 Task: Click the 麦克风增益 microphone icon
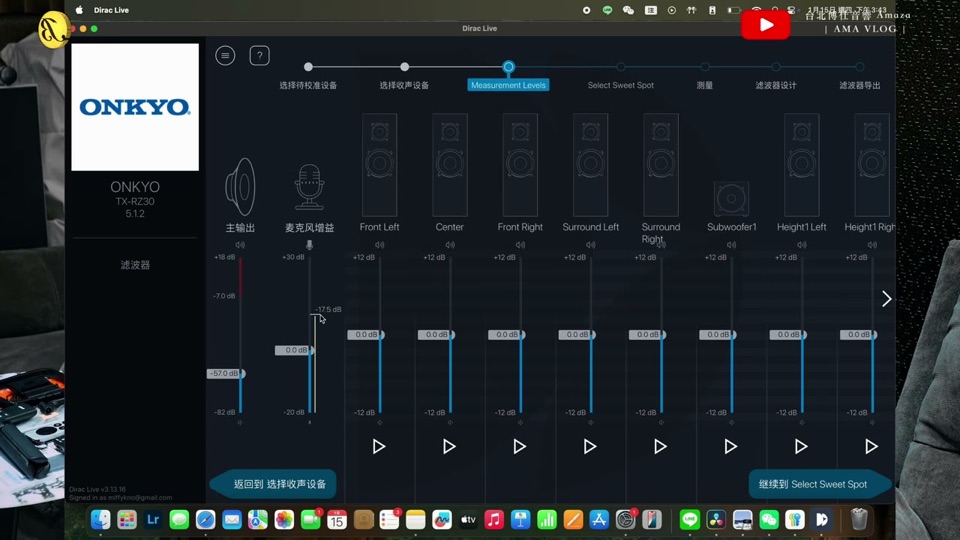click(309, 187)
